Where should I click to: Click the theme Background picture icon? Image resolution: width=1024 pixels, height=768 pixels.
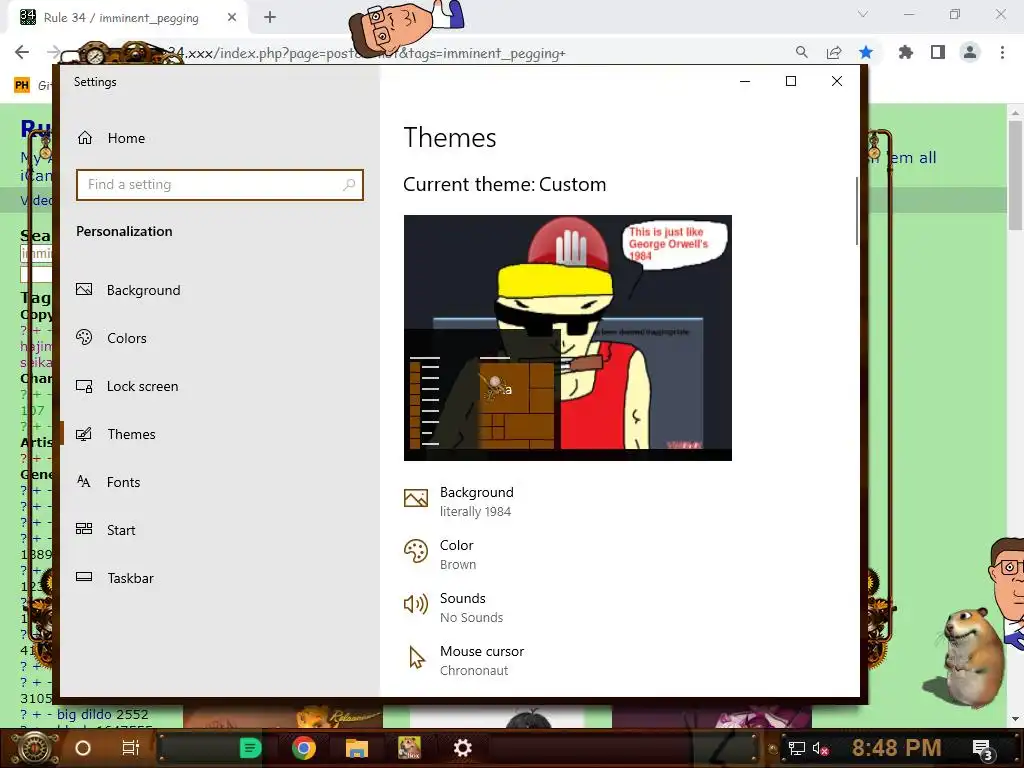point(416,498)
